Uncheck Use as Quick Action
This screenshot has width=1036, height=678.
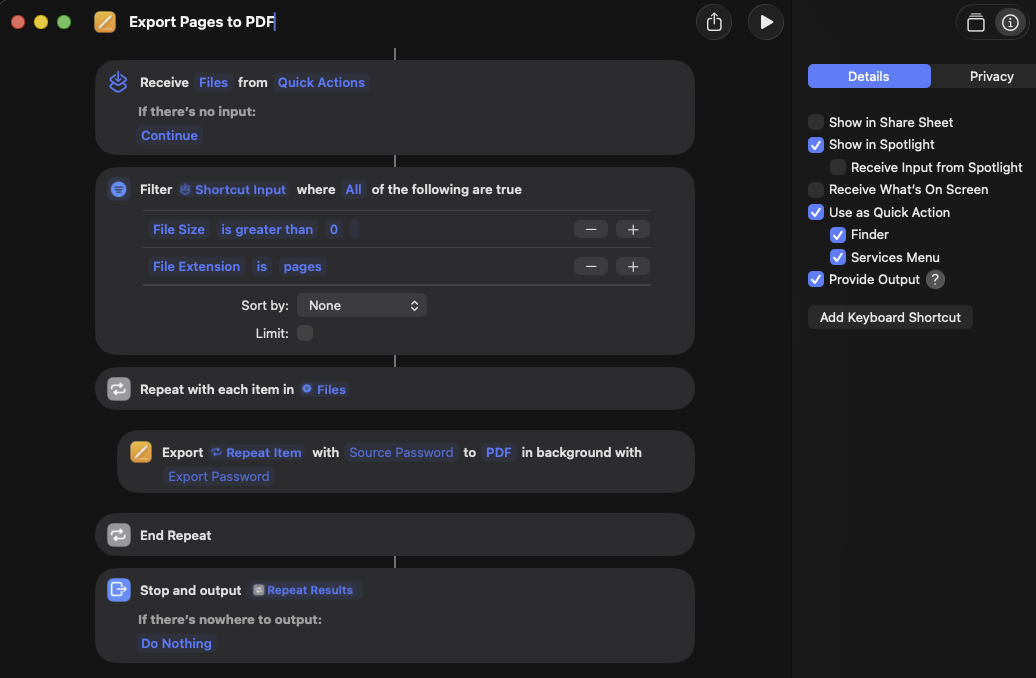pos(816,212)
